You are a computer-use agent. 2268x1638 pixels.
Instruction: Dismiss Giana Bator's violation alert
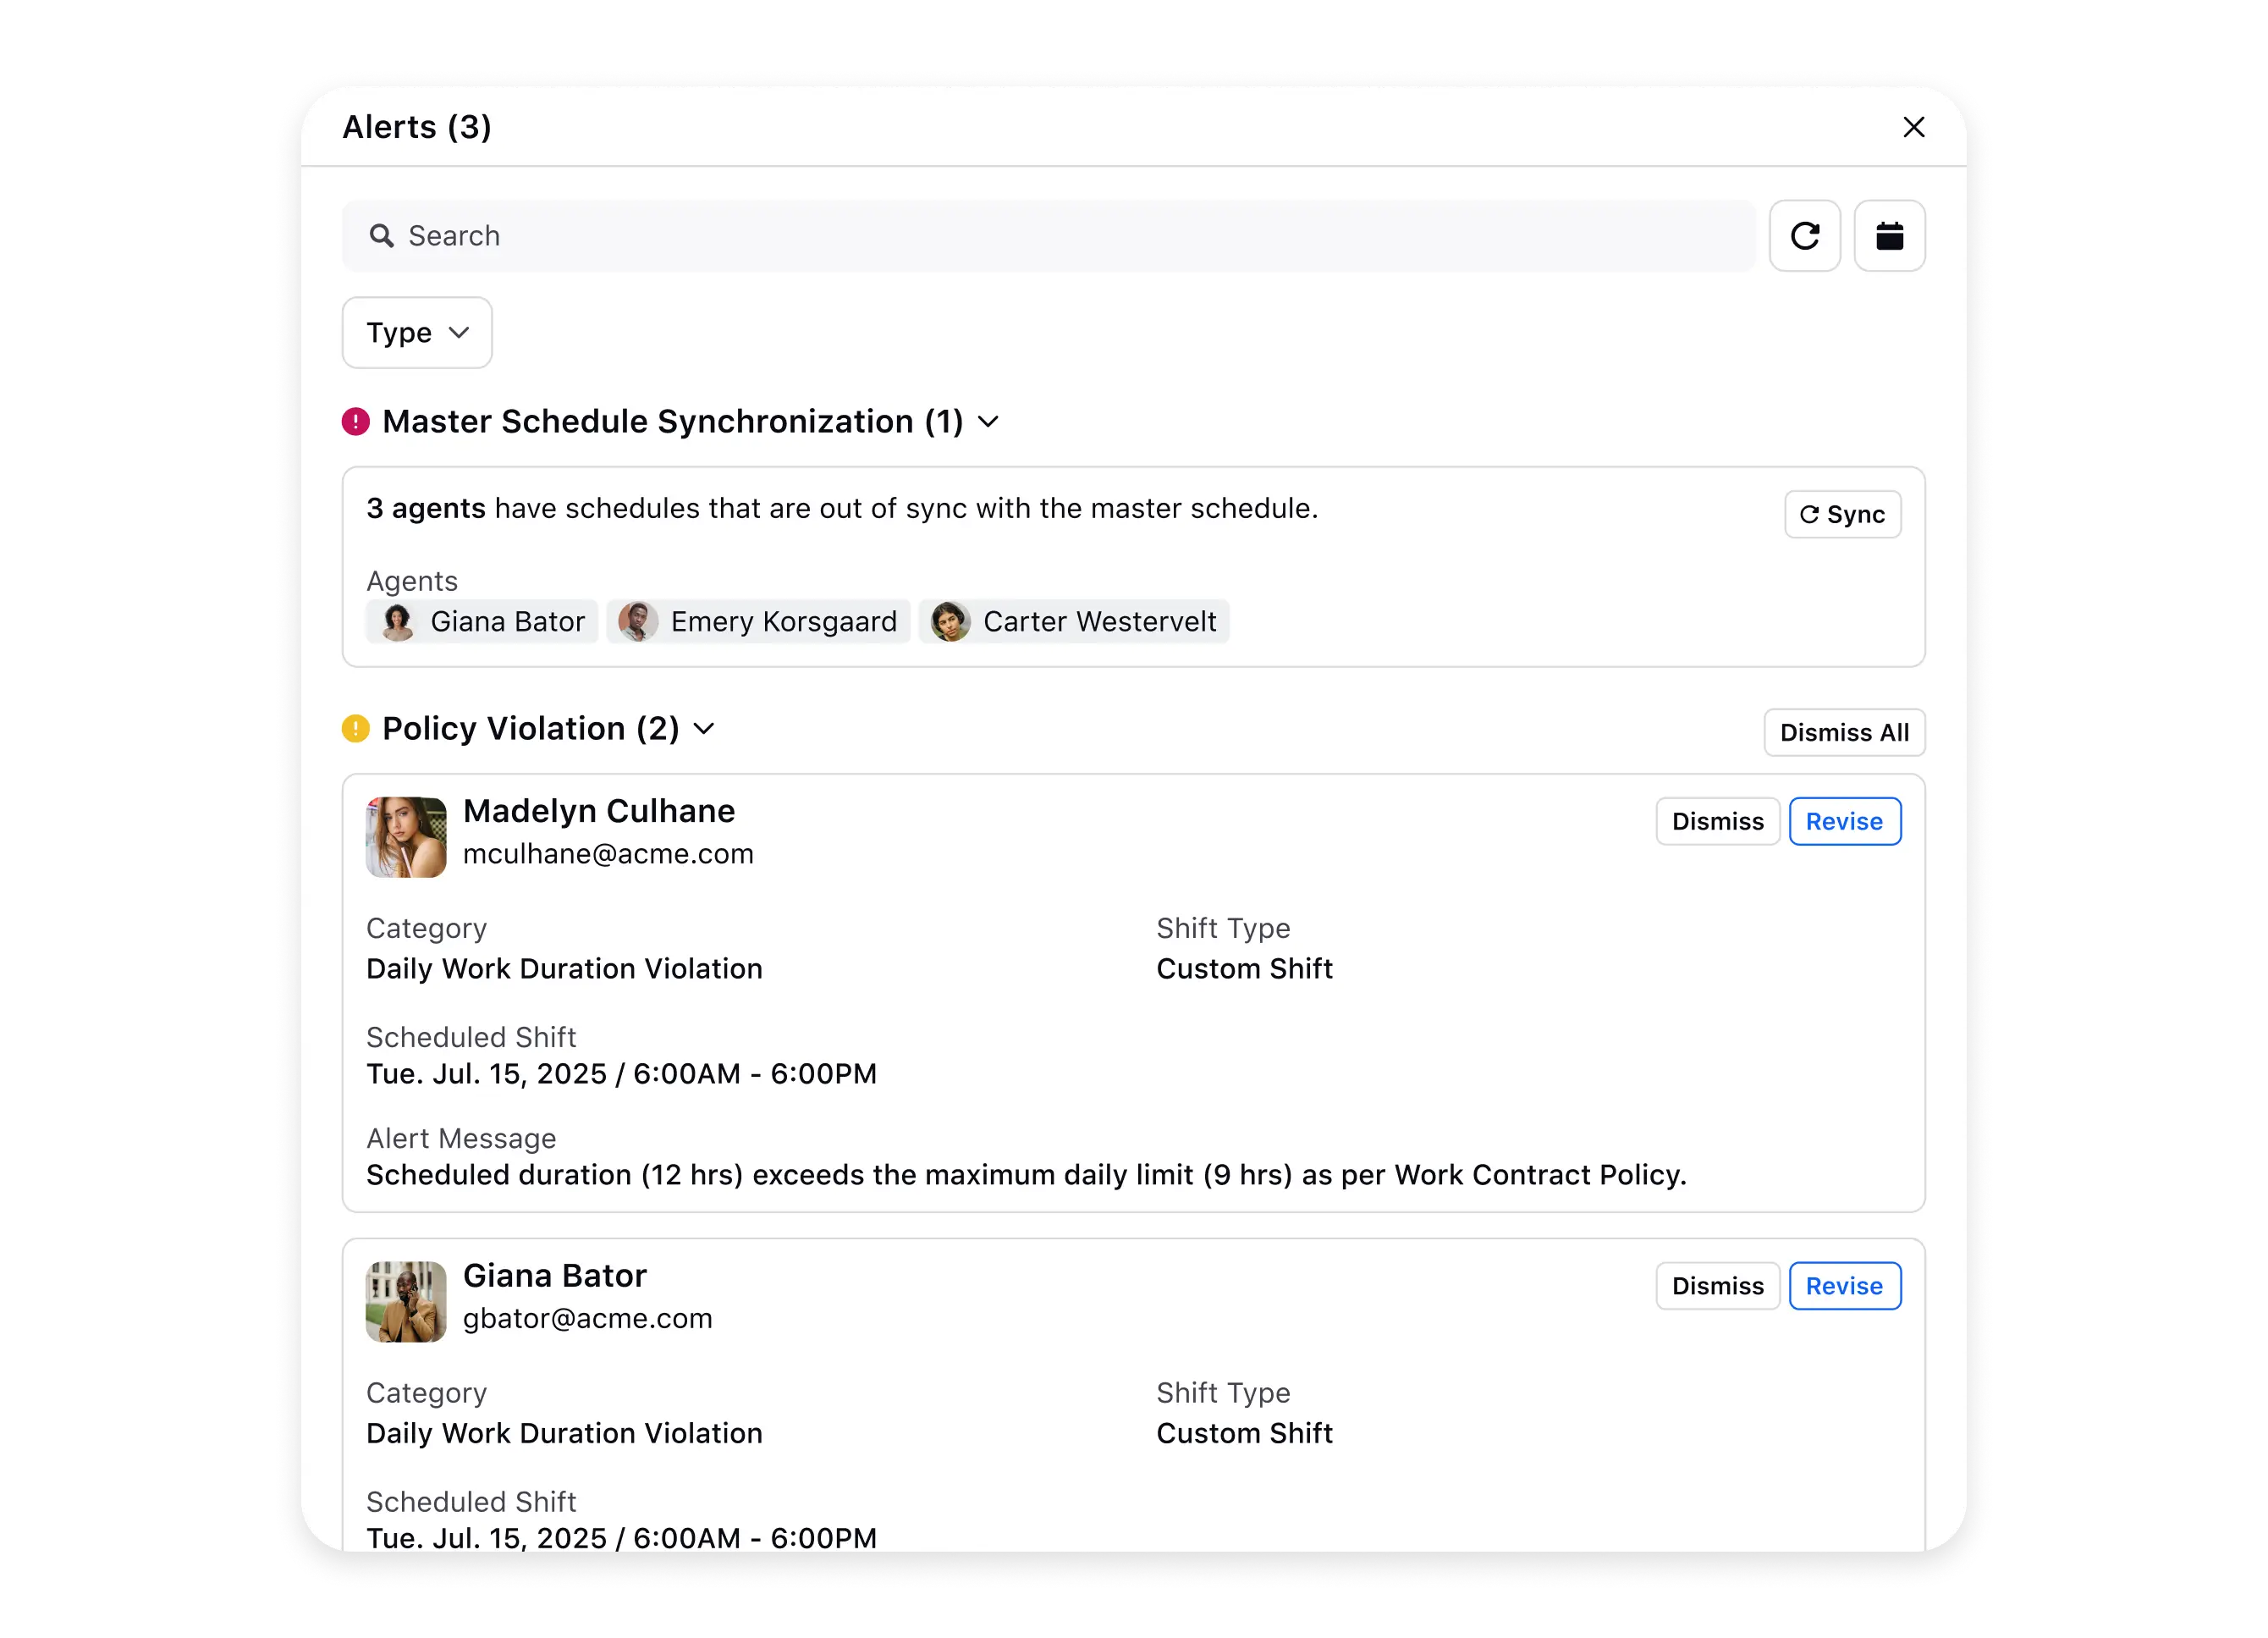pyautogui.click(x=1717, y=1286)
